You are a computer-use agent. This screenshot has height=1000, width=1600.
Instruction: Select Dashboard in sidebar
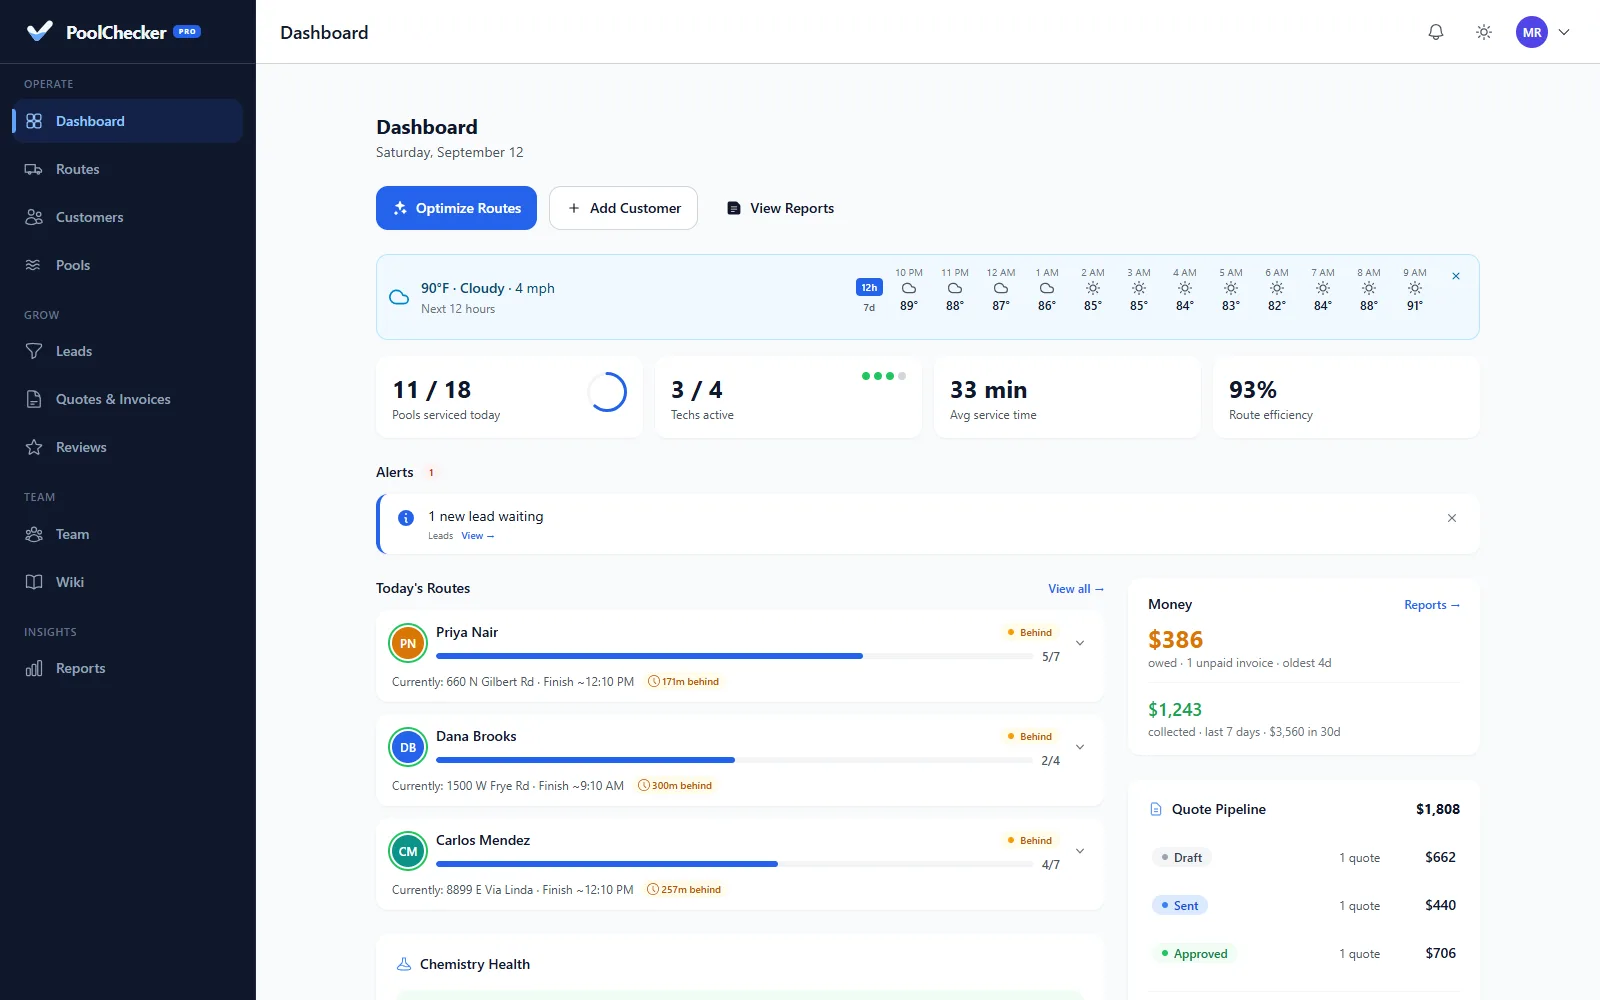tap(128, 121)
